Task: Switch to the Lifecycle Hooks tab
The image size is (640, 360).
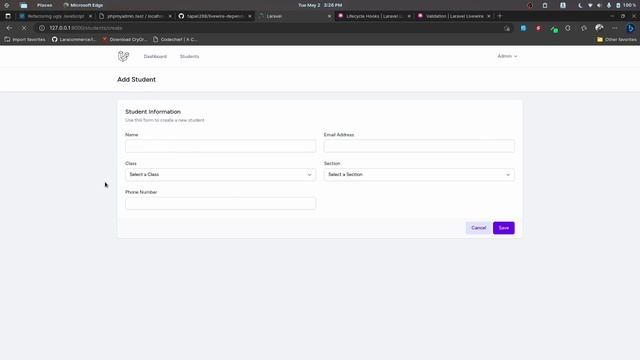Action: click(373, 16)
